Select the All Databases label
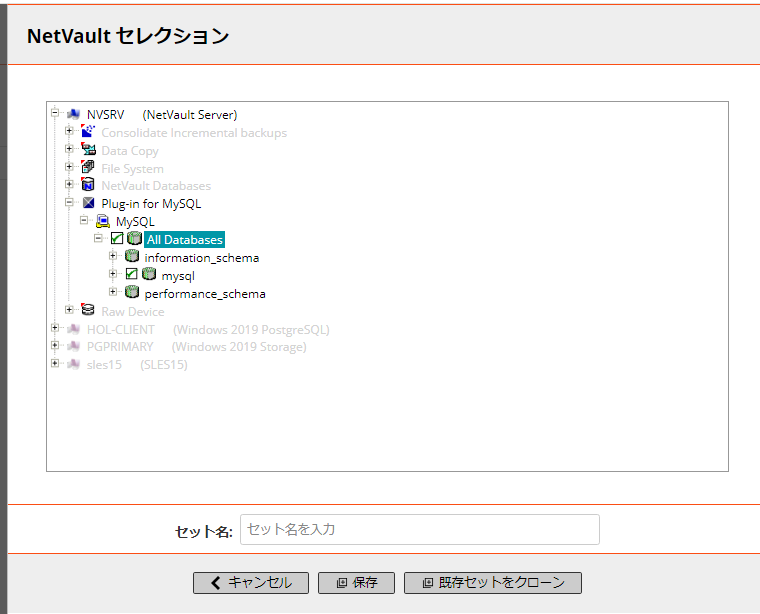 pyautogui.click(x=185, y=239)
